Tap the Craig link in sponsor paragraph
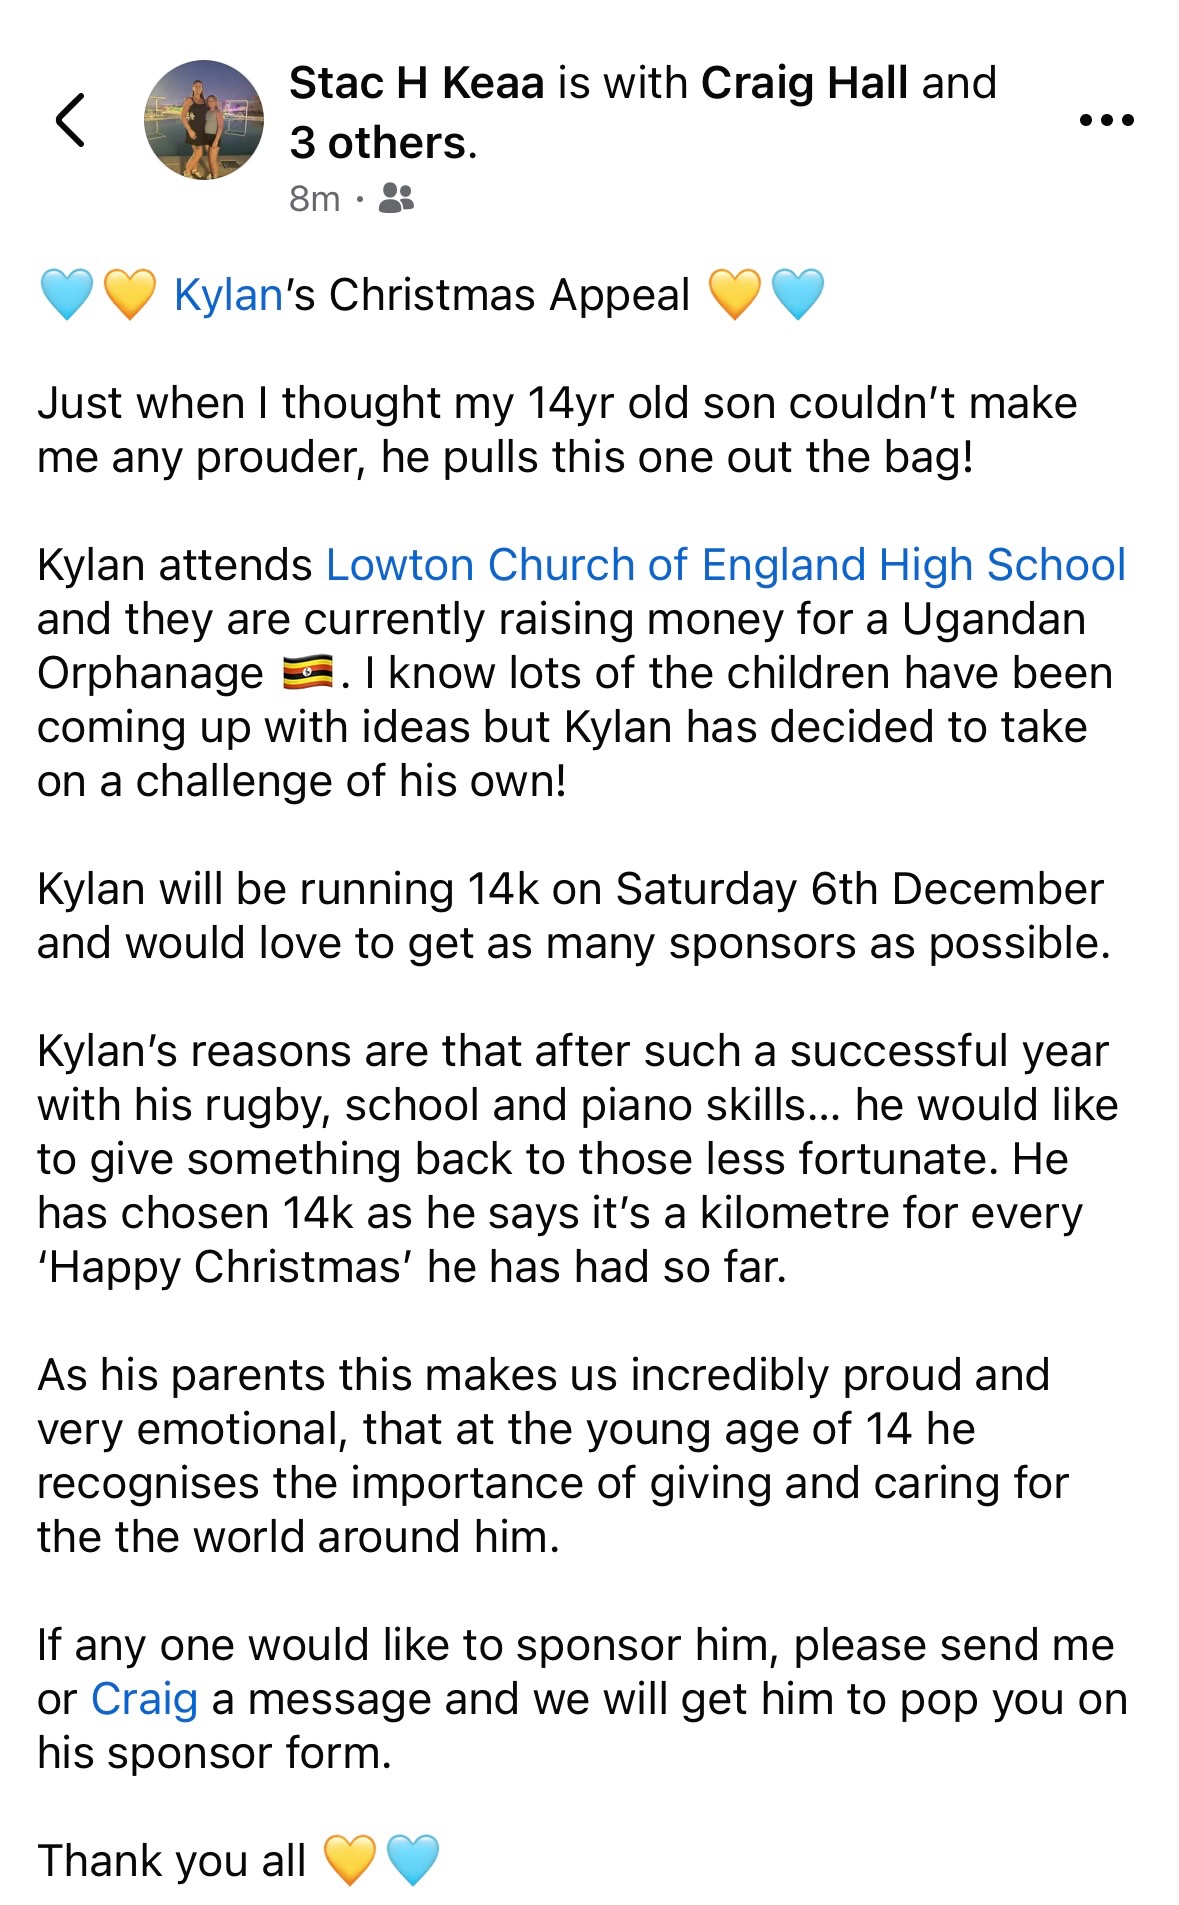This screenshot has height=1905, width=1179. click(144, 1699)
